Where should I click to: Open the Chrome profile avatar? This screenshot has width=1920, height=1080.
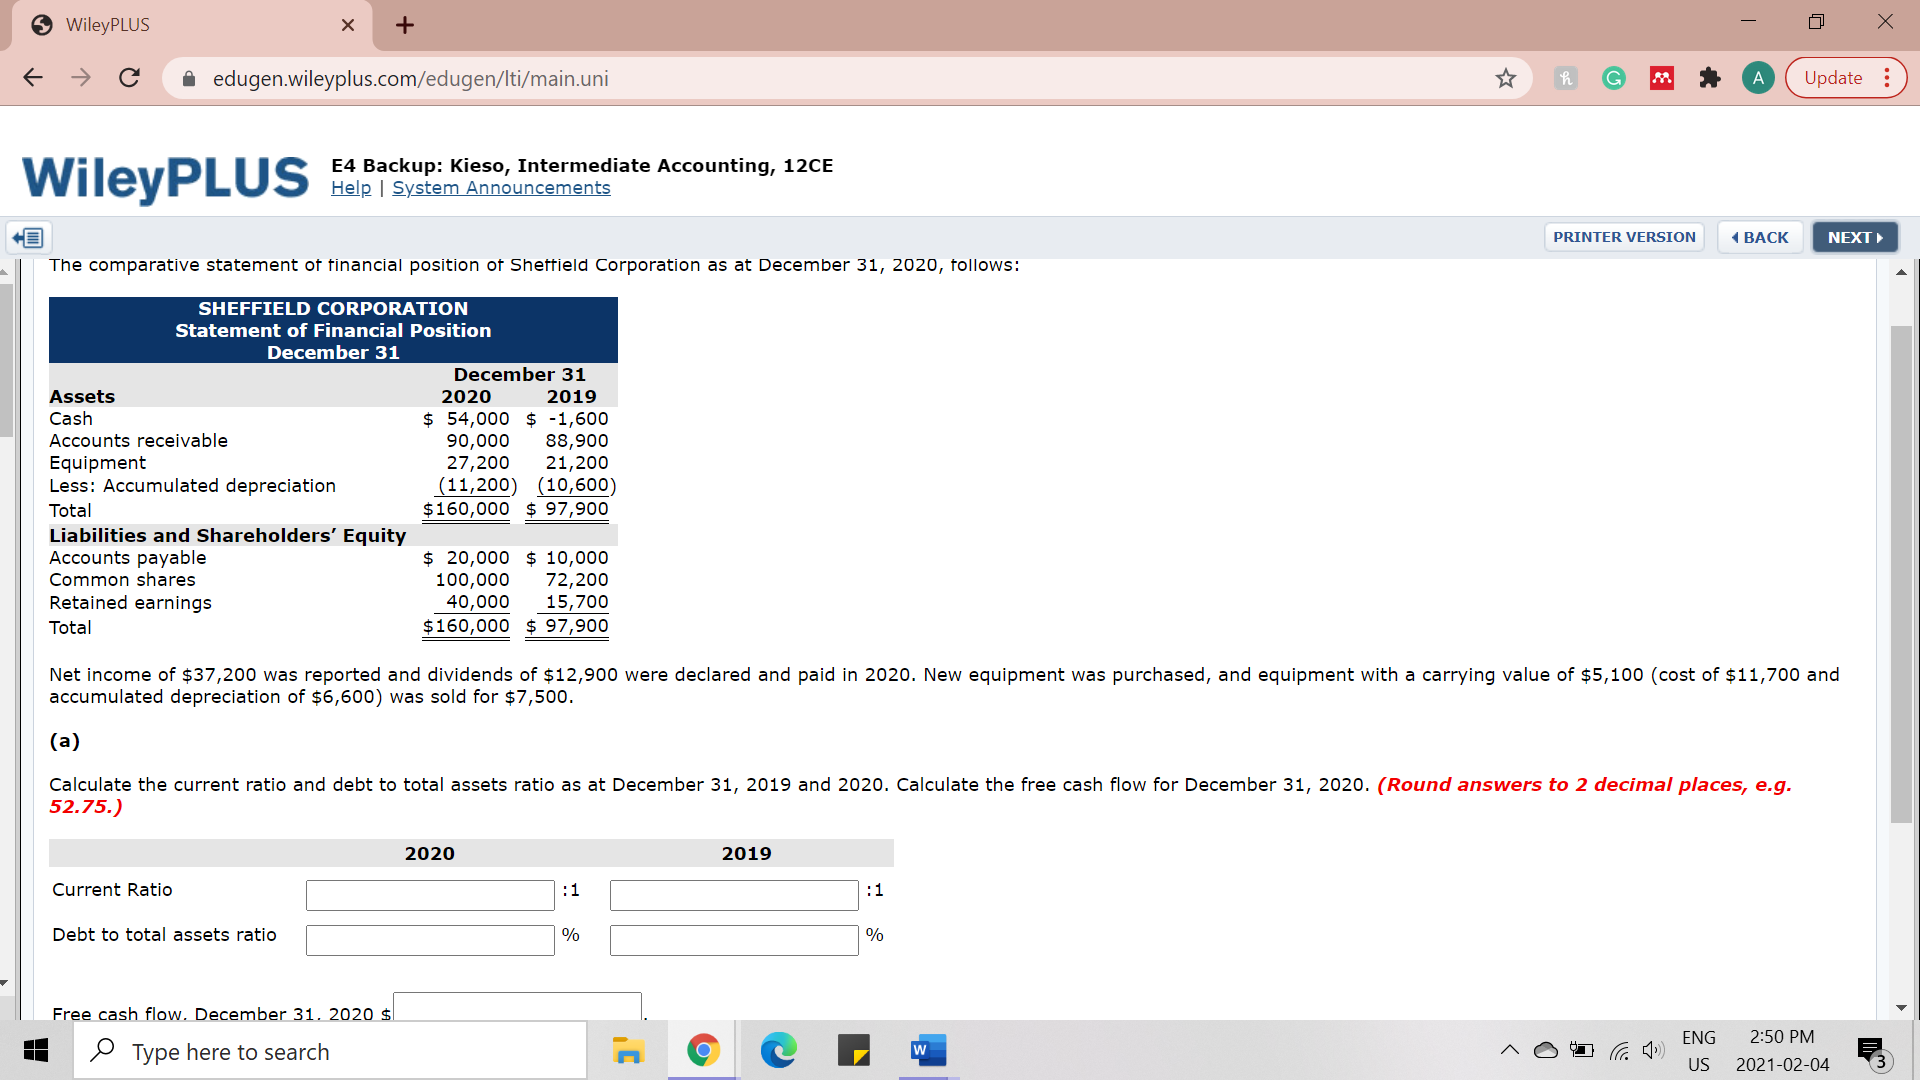coord(1757,78)
